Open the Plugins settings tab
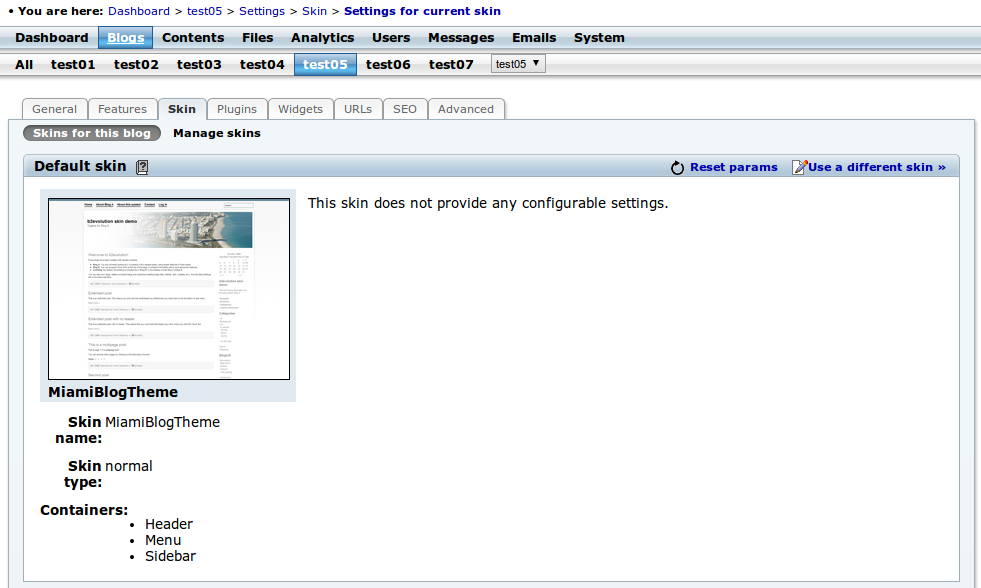Viewport: 981px width, 588px height. (x=237, y=109)
